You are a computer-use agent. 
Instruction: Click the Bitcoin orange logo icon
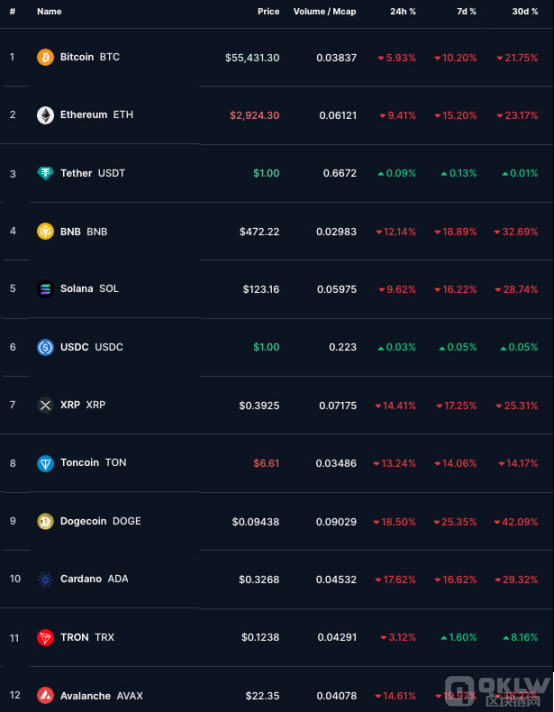45,57
